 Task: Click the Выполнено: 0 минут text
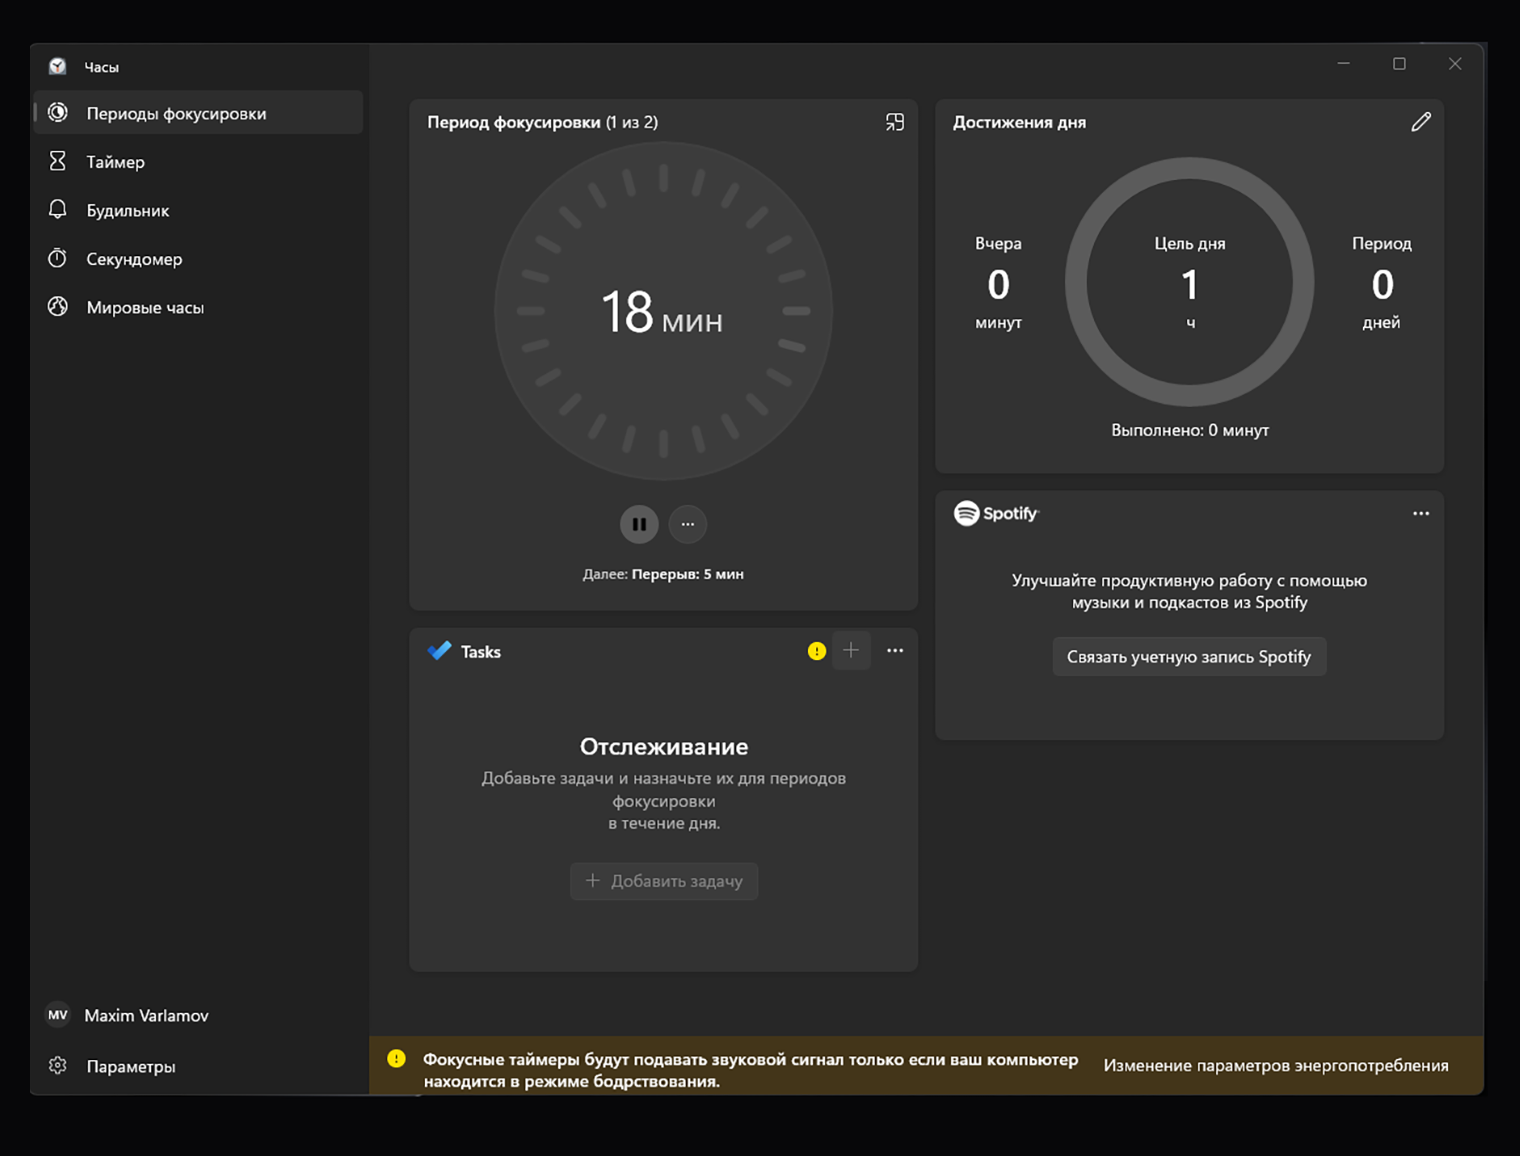(x=1190, y=430)
